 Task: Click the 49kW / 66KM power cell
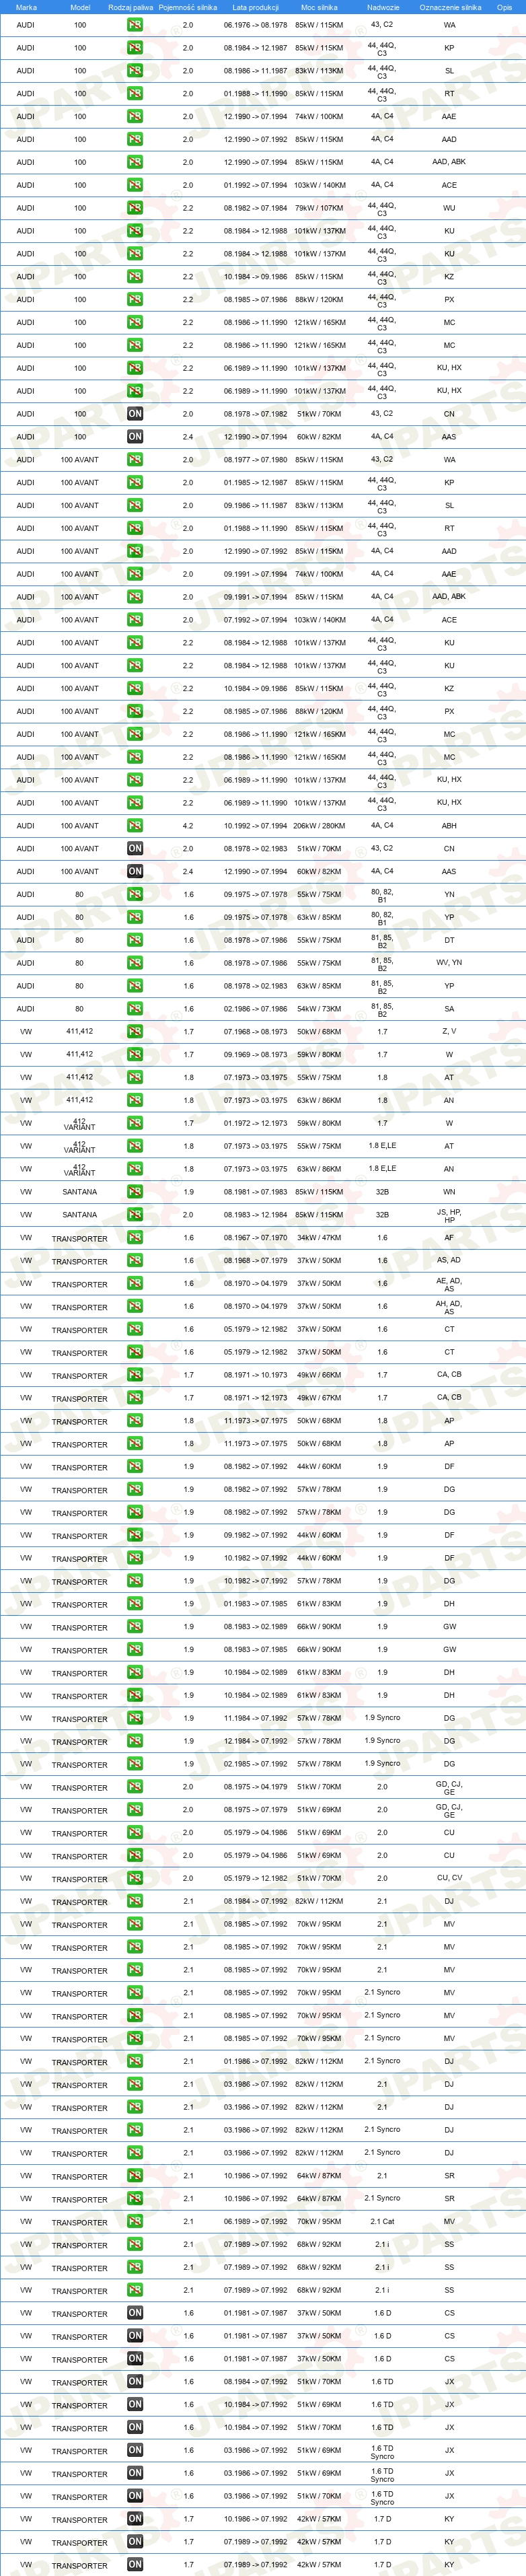click(x=319, y=1375)
